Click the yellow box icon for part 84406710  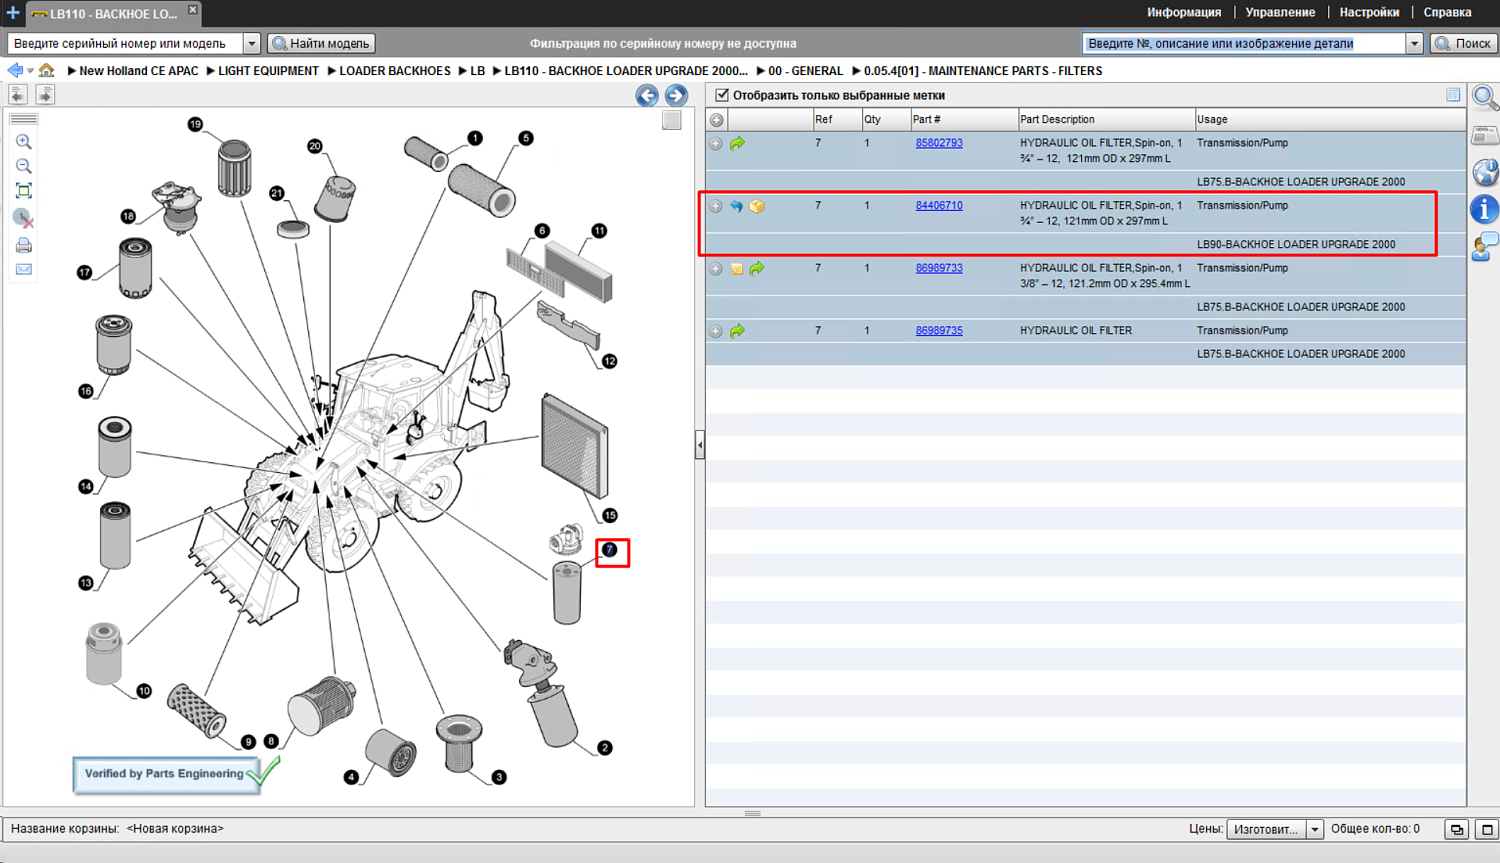point(757,206)
